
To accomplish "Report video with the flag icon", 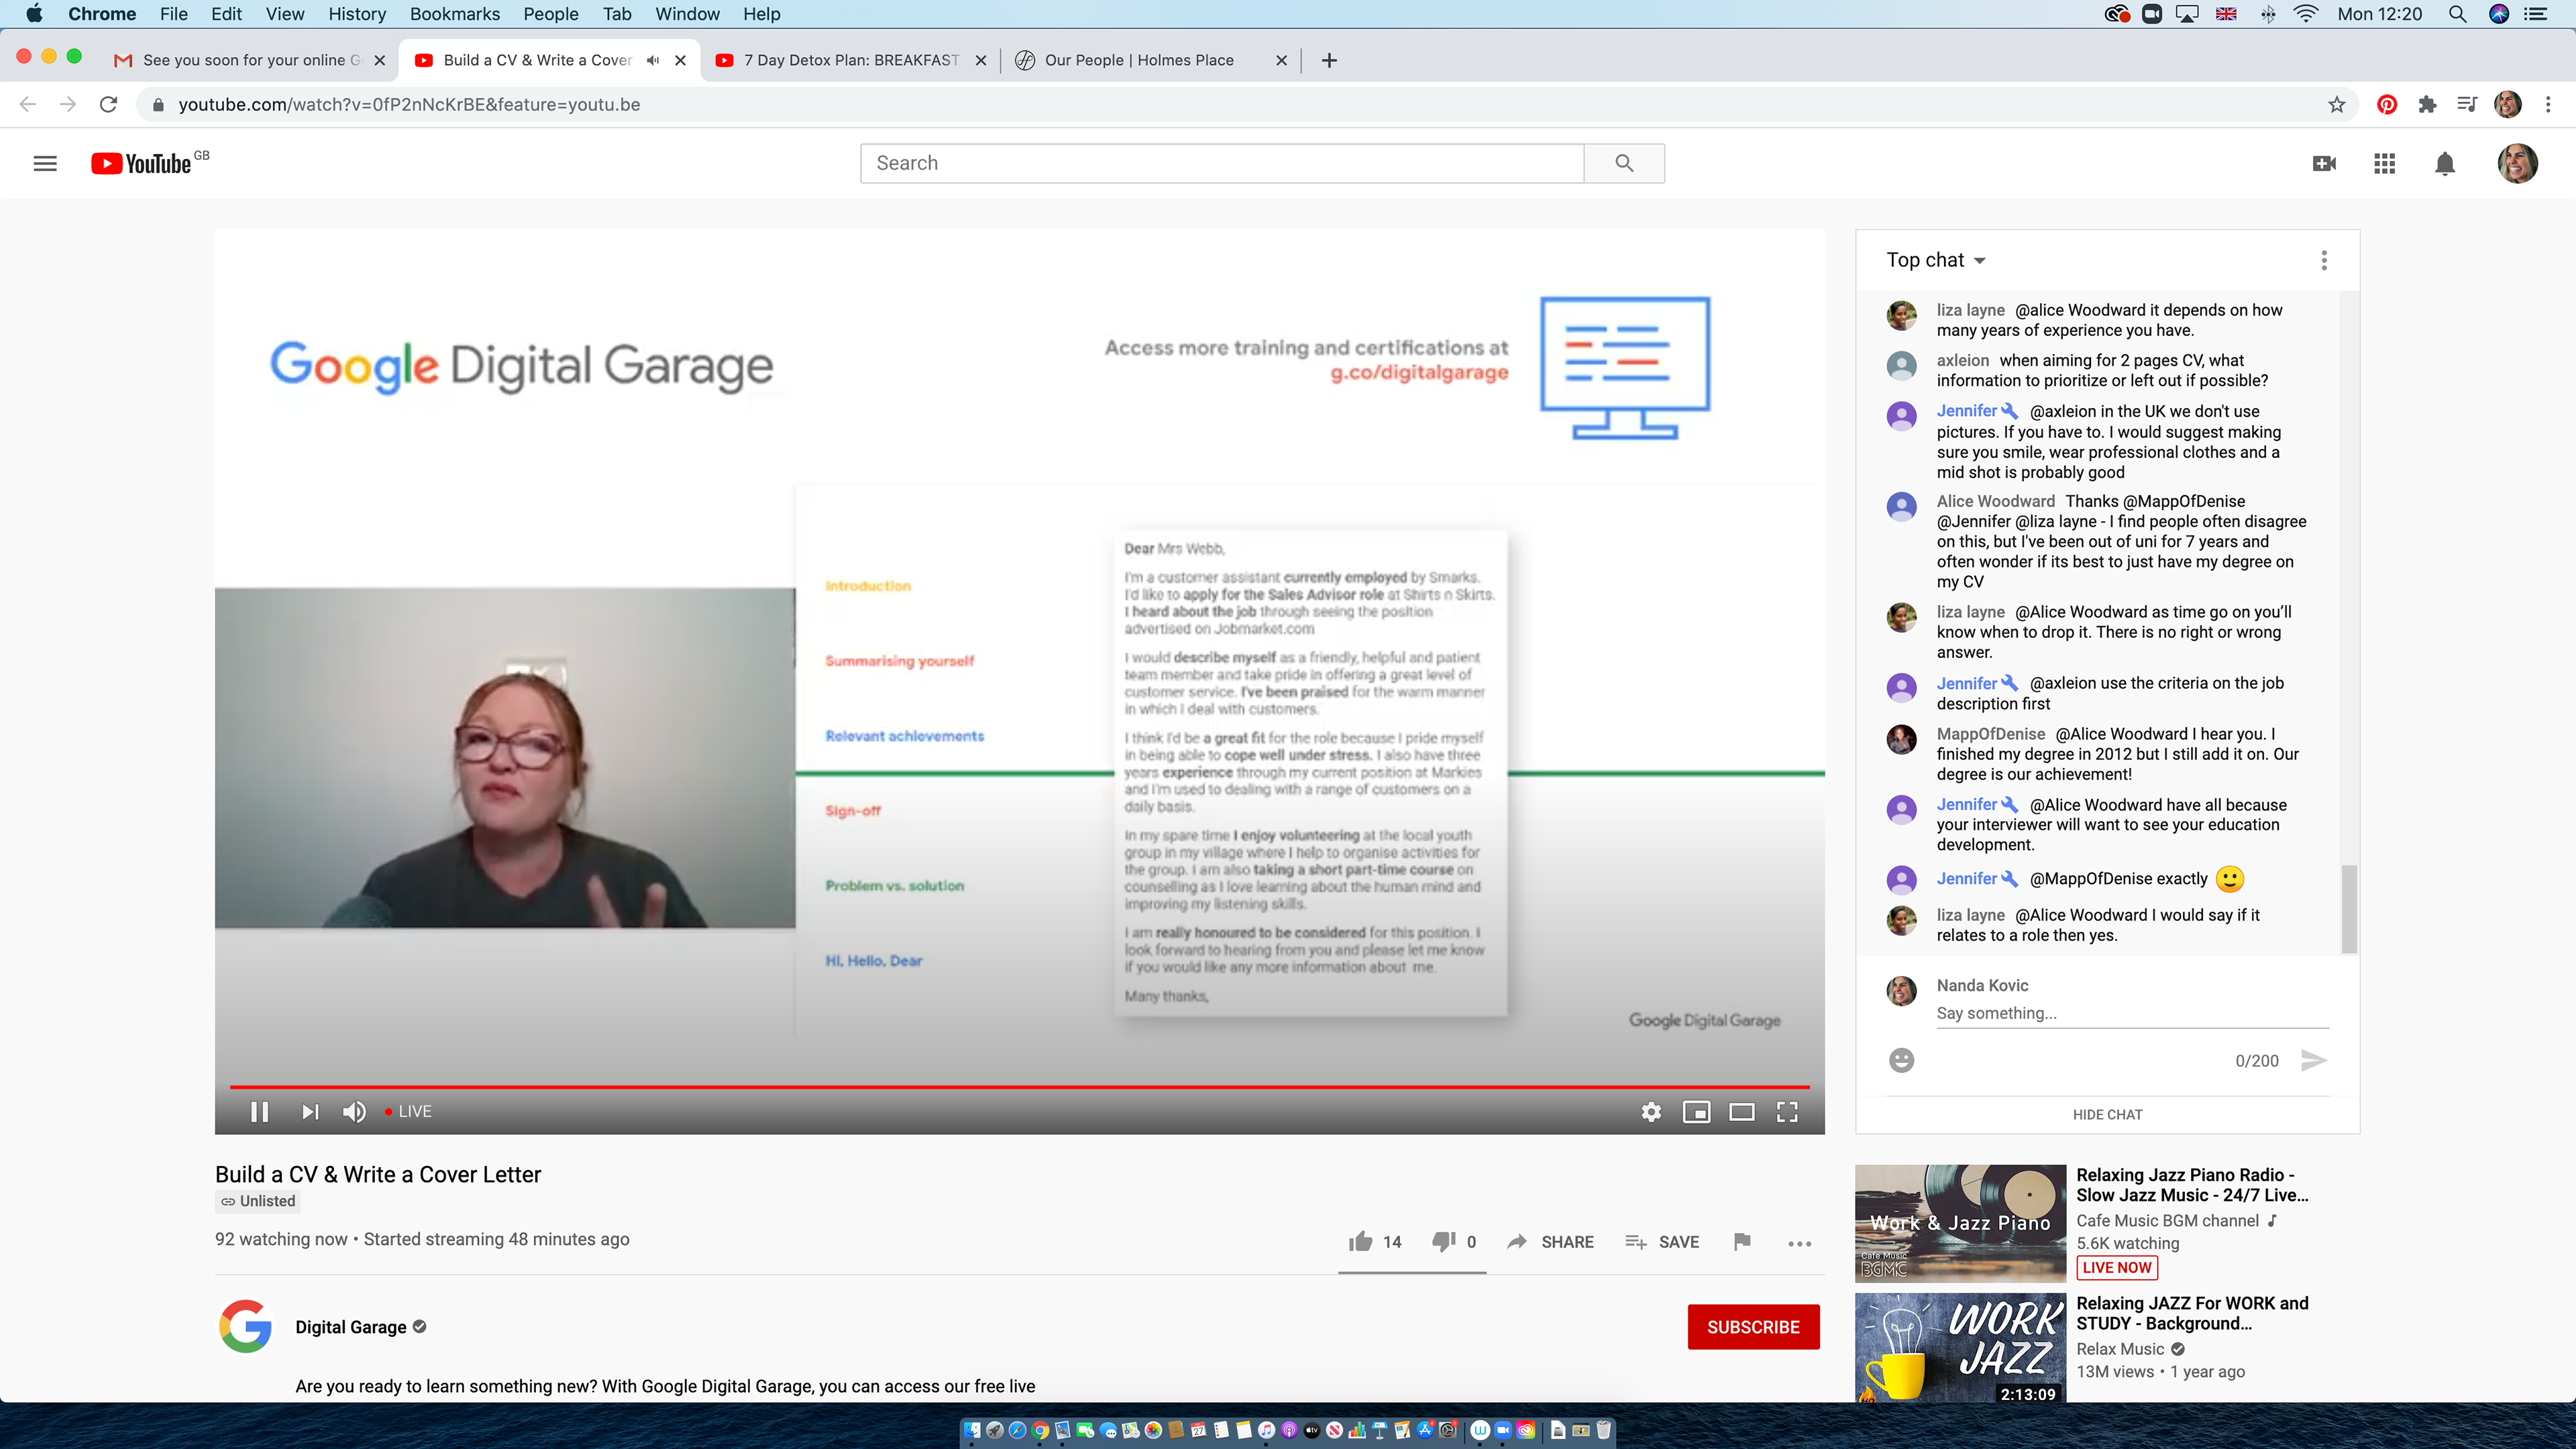I will coord(1742,1241).
